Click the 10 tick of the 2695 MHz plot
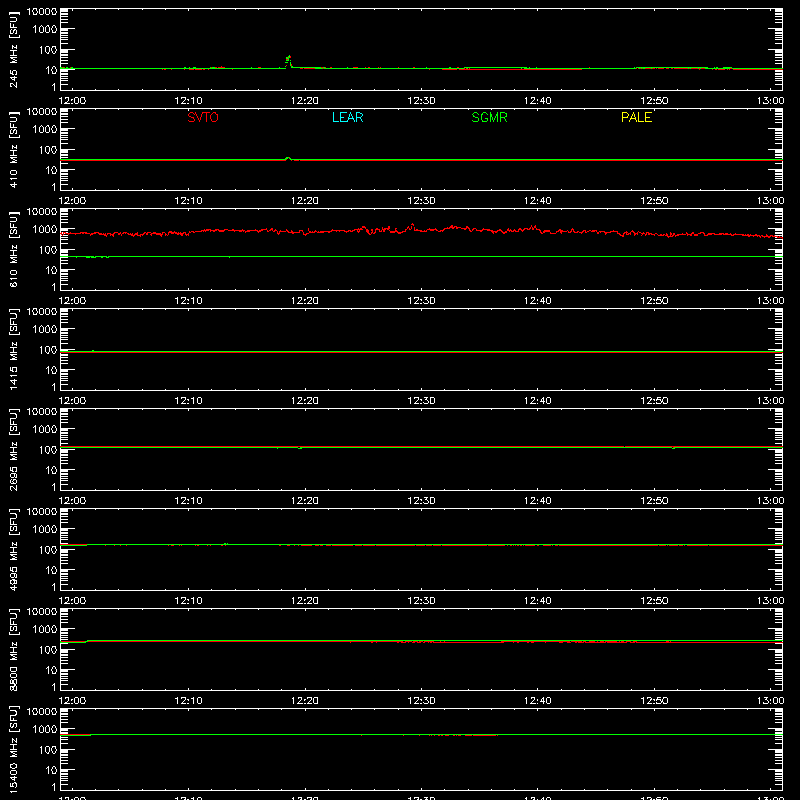This screenshot has height=800, width=800. click(x=52, y=470)
